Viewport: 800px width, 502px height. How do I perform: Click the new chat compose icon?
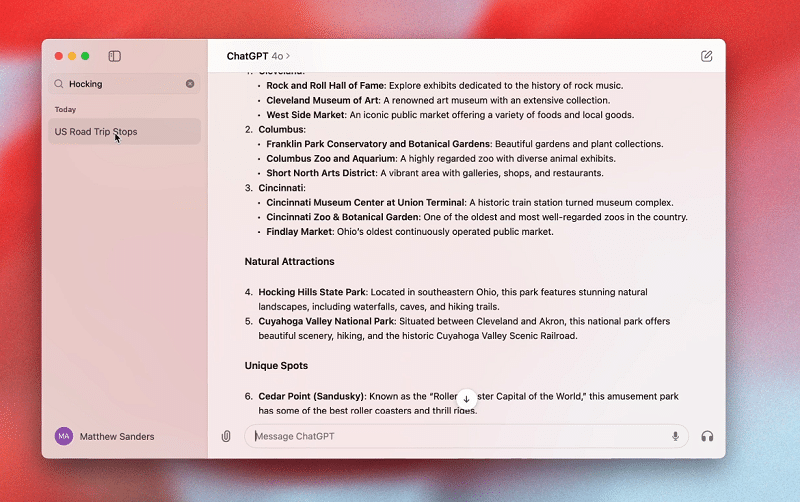tap(706, 56)
